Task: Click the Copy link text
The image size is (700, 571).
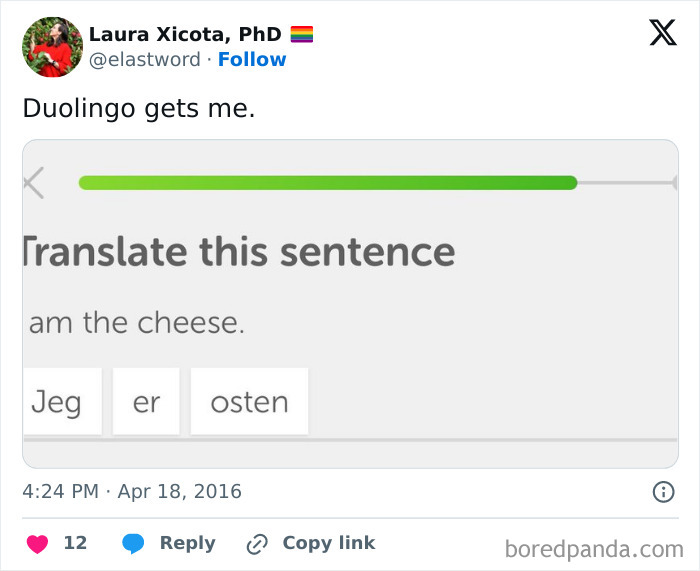Action: point(329,543)
